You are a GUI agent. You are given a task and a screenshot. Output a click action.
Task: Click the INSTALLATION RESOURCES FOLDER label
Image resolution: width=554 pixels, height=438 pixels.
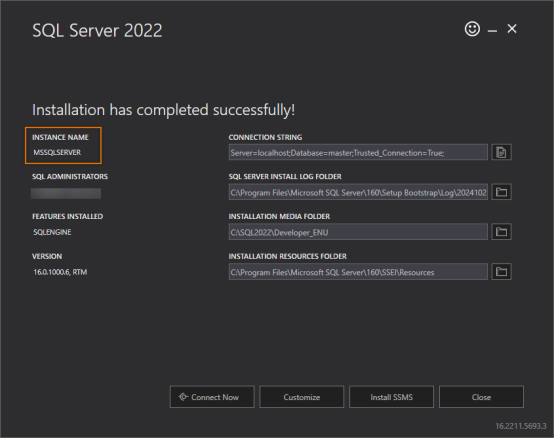(288, 256)
